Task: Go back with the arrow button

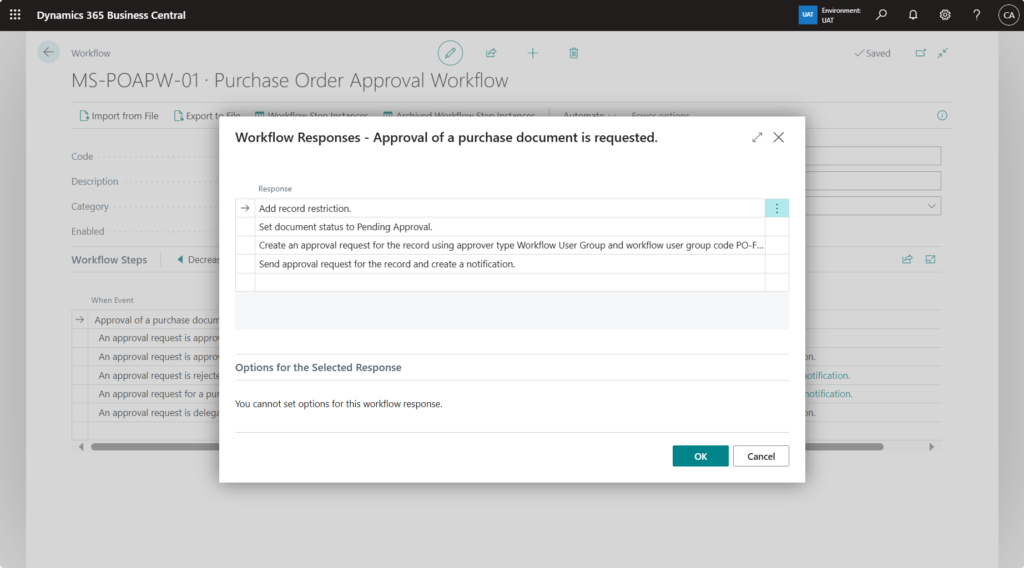Action: [48, 52]
